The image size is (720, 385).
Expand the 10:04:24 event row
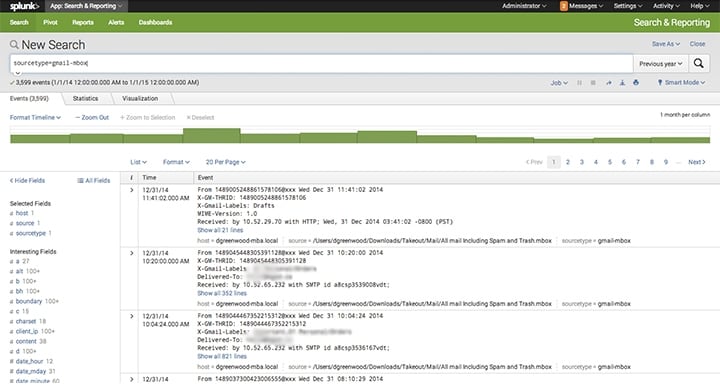[x=132, y=316]
